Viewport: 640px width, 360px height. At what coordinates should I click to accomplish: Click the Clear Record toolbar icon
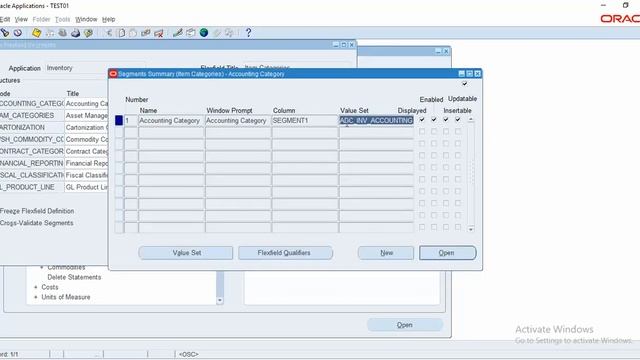point(146,33)
